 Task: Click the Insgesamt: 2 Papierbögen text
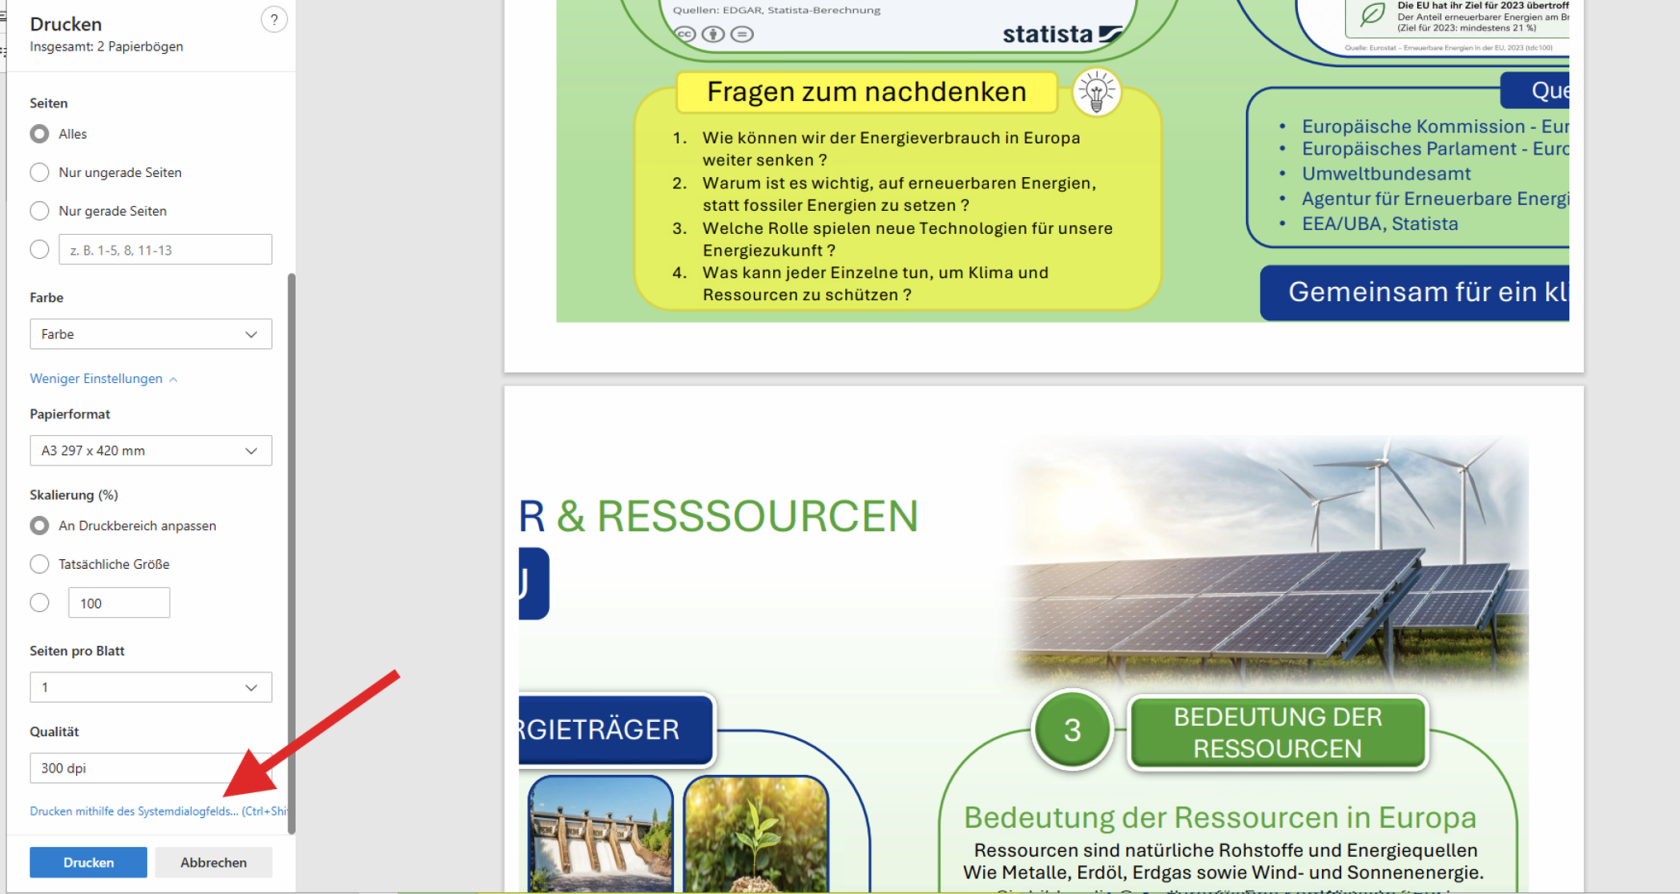pyautogui.click(x=107, y=47)
